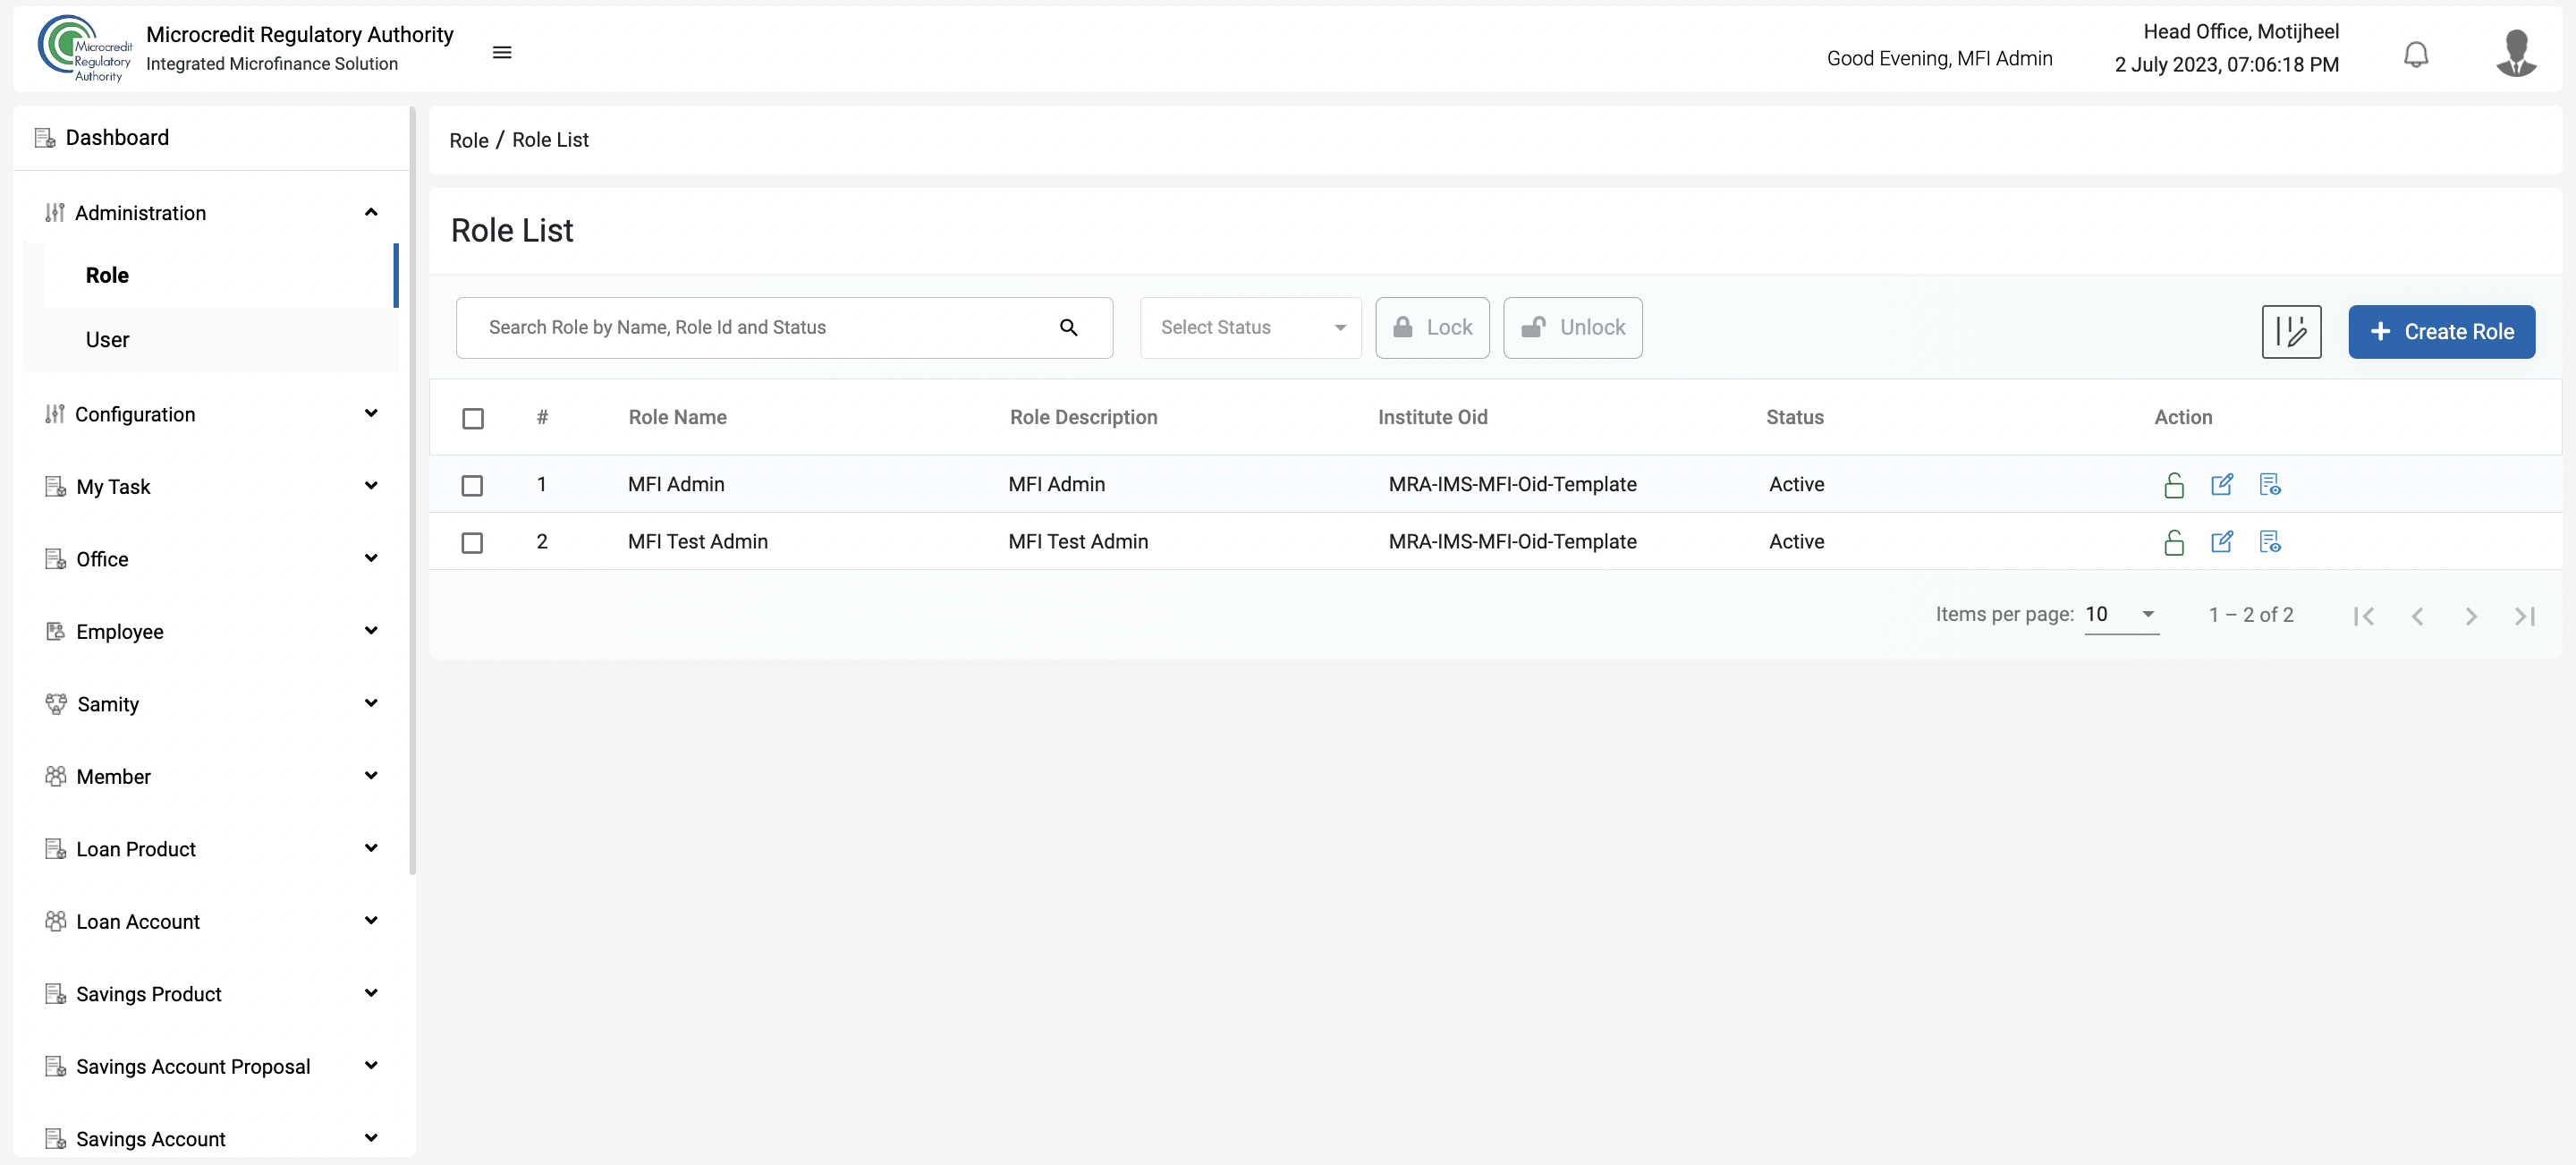Screen dimensions: 2576x1165
Task: Open Loan Account menu item
Action: 211,921
